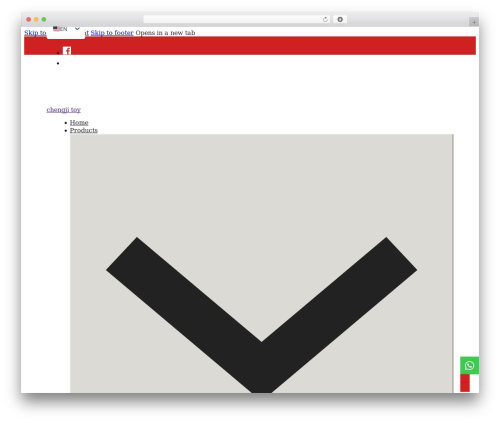This screenshot has width=500, height=423.
Task: Open WhatsApp chat green button
Action: click(469, 365)
